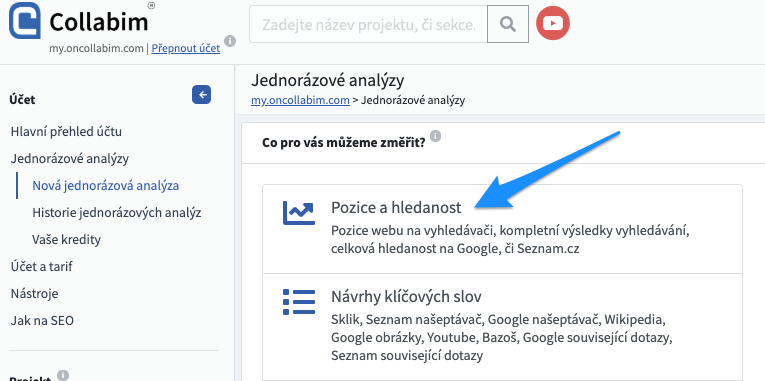Collapse sidebar with blue arrow button
765x381 pixels.
coord(201,95)
